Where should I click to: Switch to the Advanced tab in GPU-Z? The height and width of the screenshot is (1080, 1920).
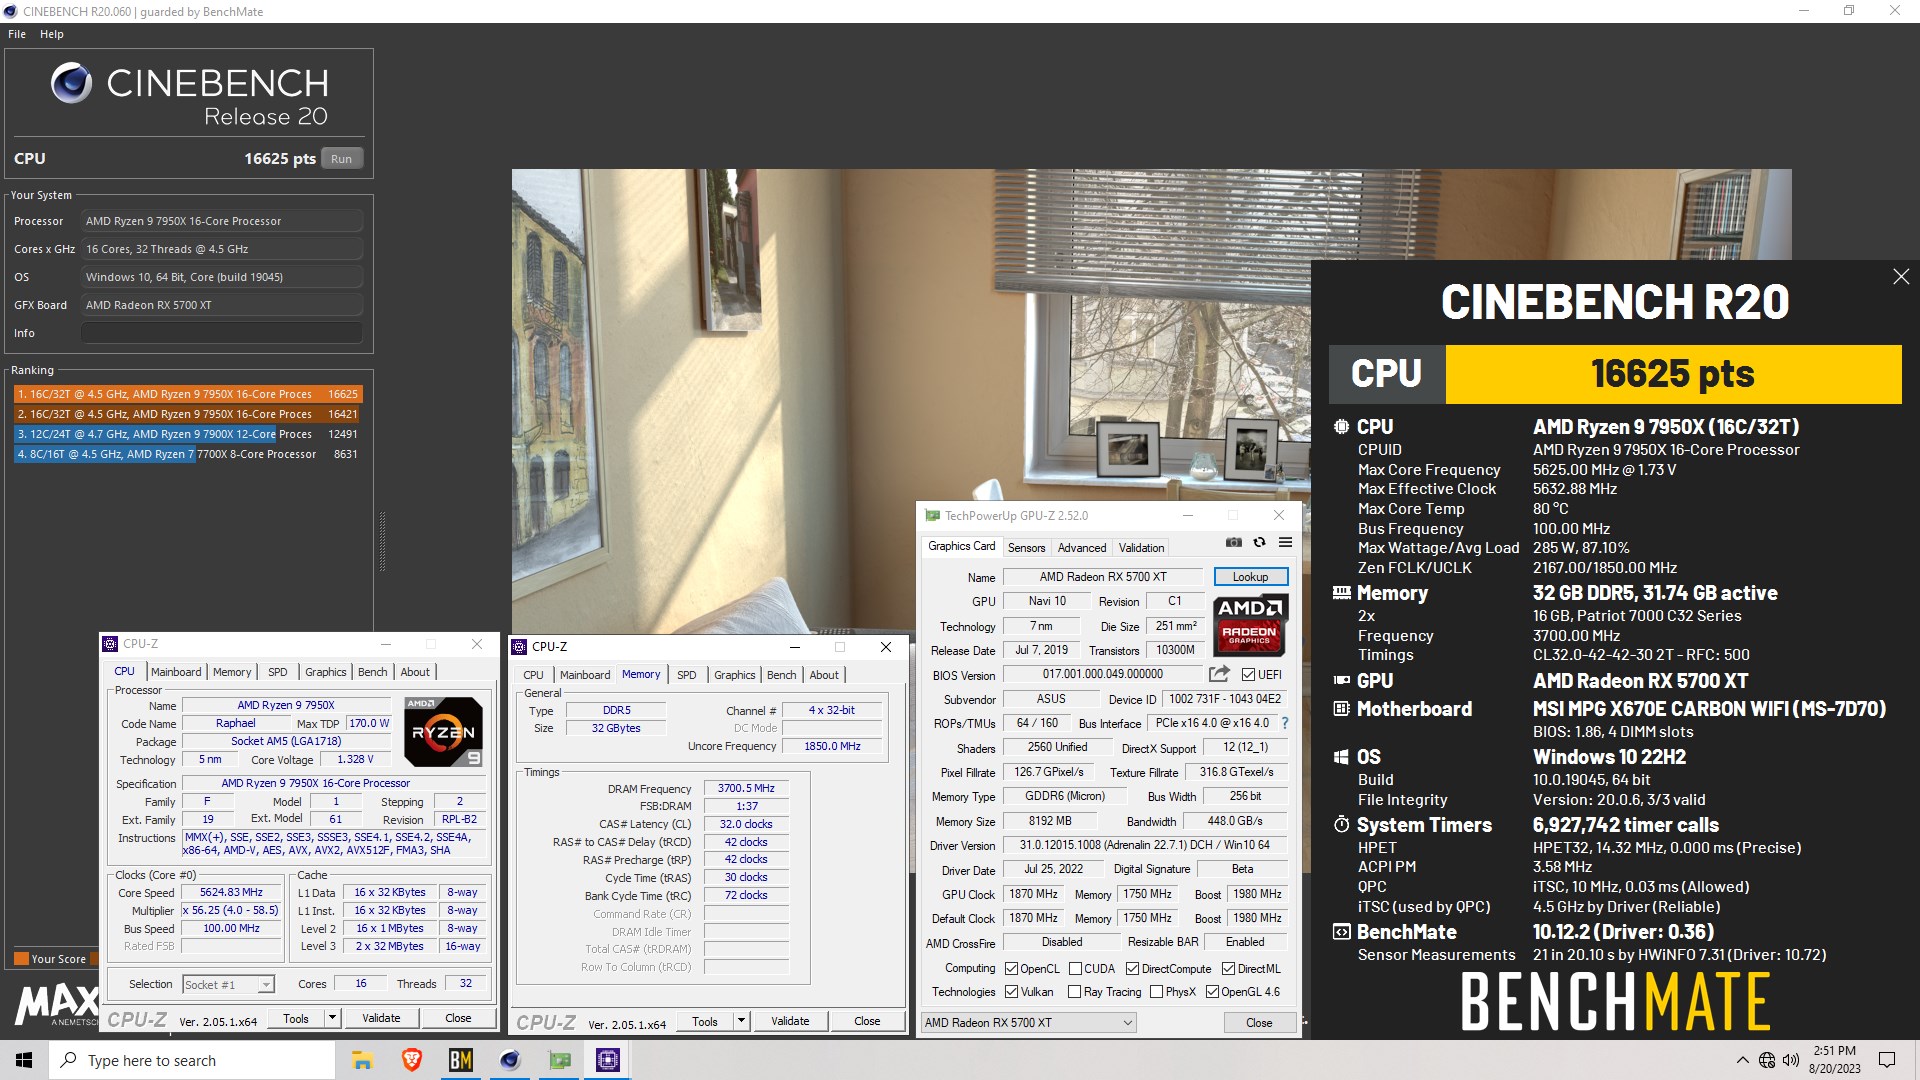tap(1082, 548)
